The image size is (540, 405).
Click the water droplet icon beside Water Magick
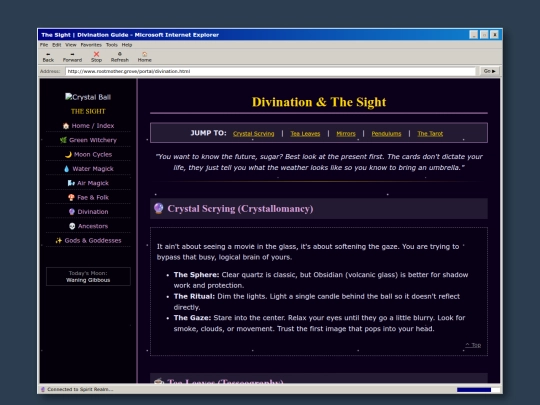click(66, 169)
